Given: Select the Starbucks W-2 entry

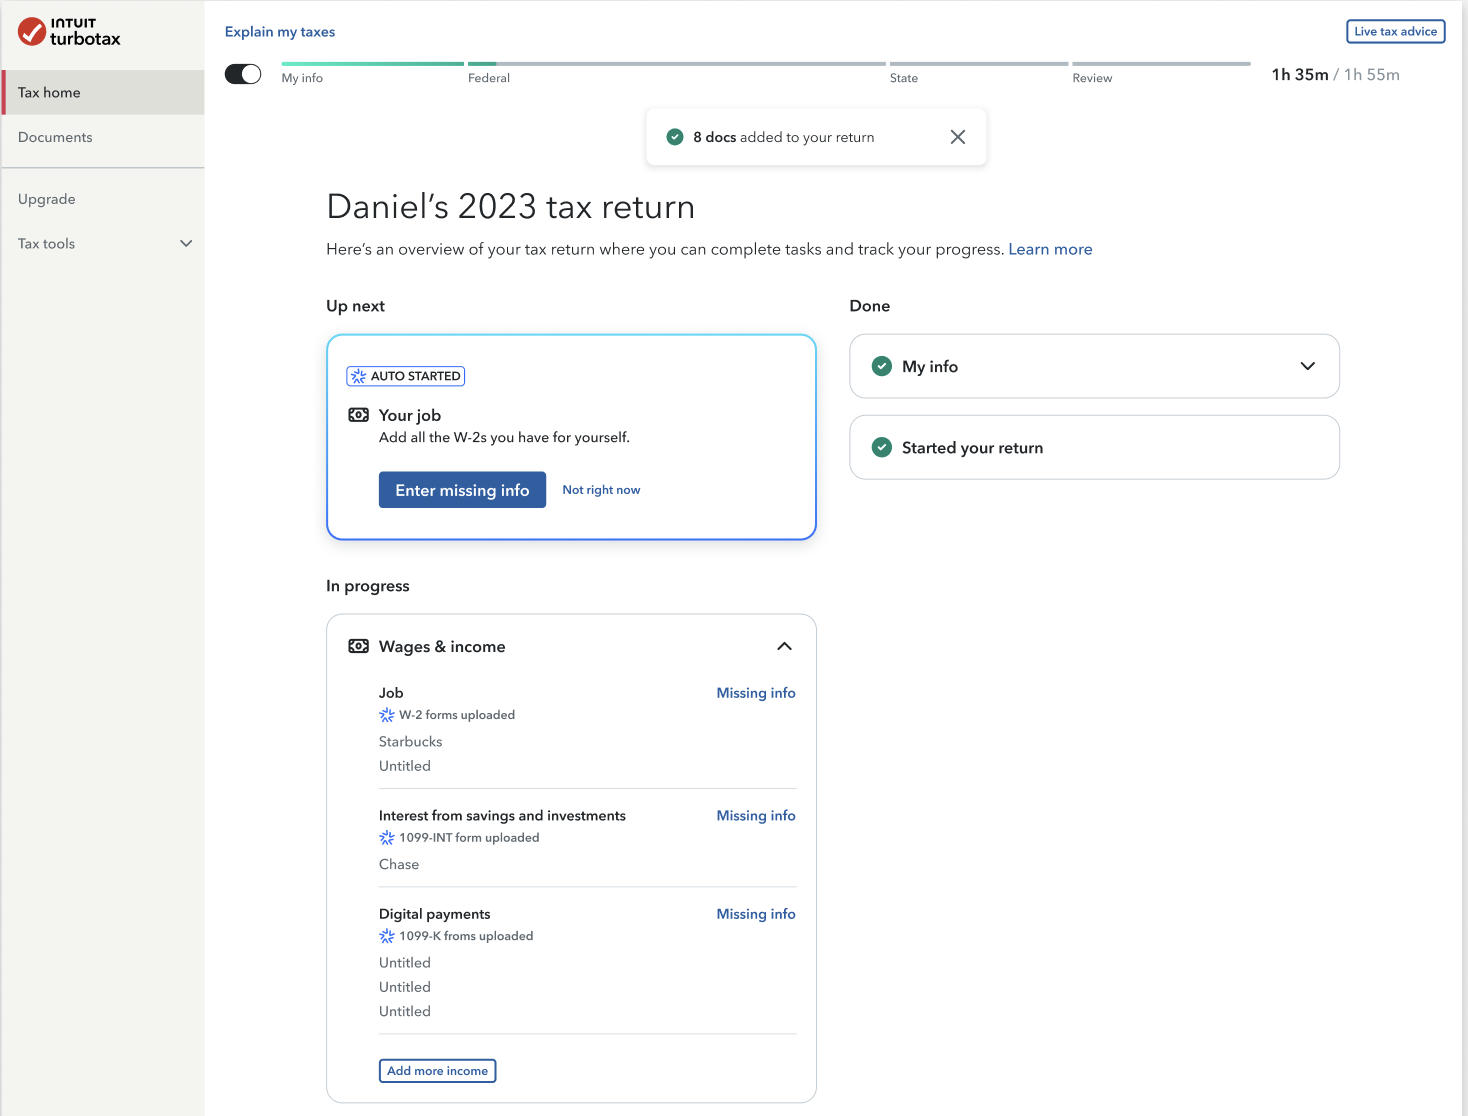Looking at the screenshot, I should (410, 742).
